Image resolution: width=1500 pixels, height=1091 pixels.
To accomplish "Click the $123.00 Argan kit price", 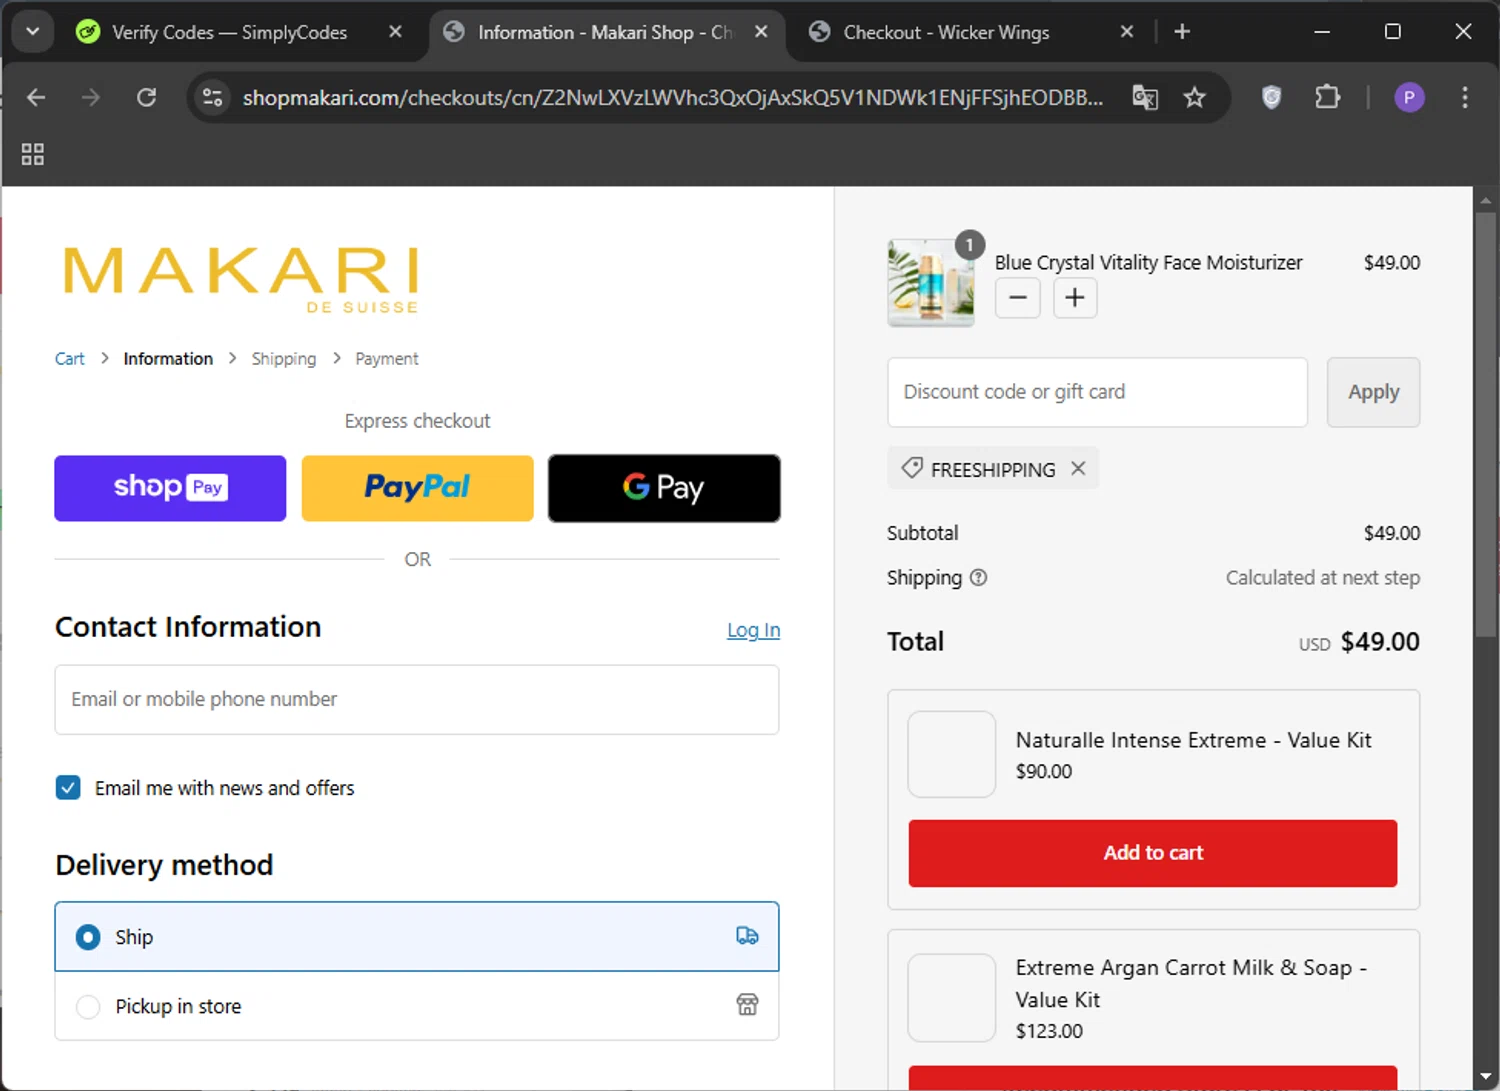I will coord(1049,1031).
